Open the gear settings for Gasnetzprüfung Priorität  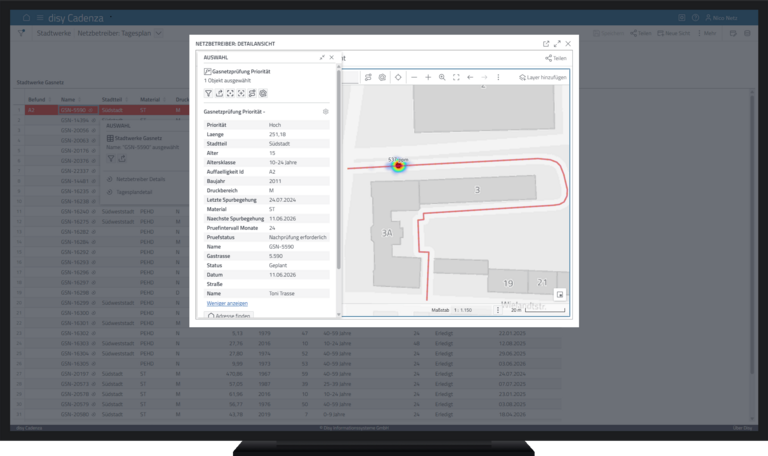click(325, 112)
